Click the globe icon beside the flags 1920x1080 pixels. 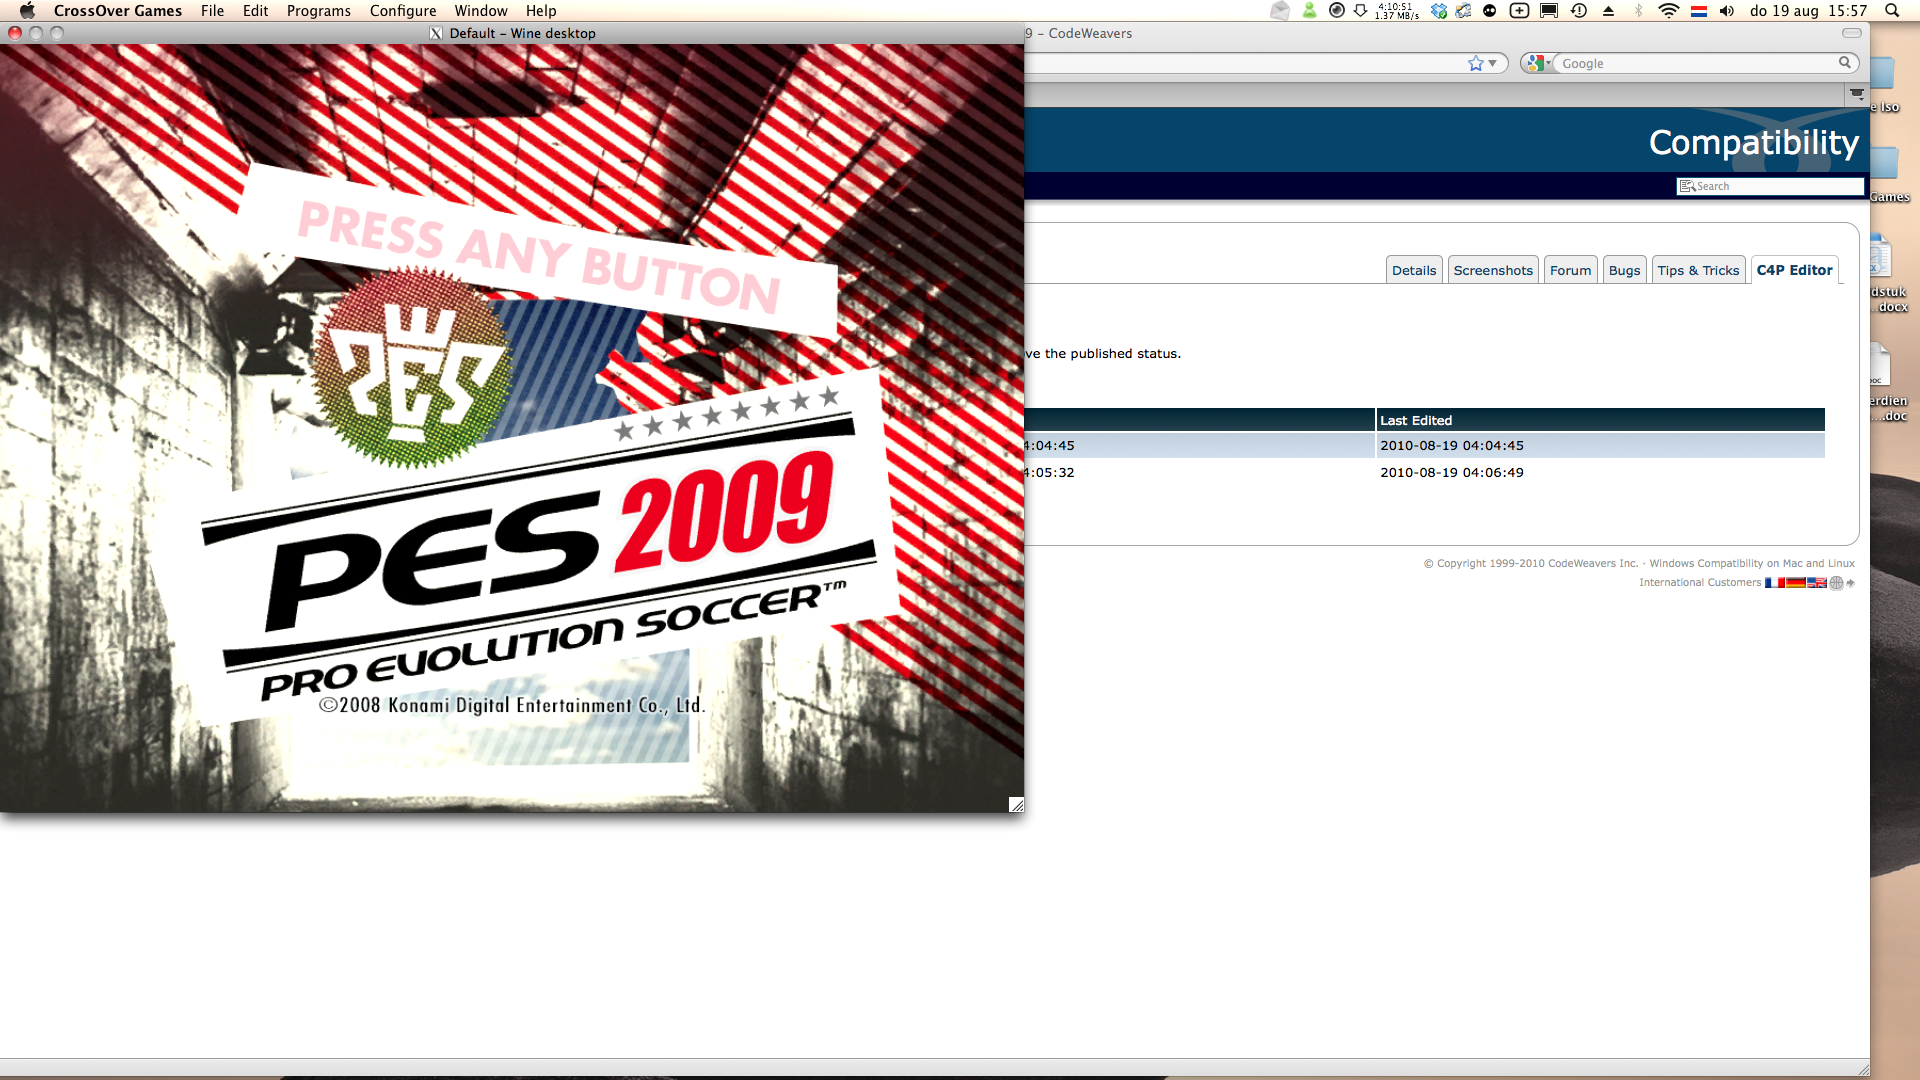(x=1836, y=583)
